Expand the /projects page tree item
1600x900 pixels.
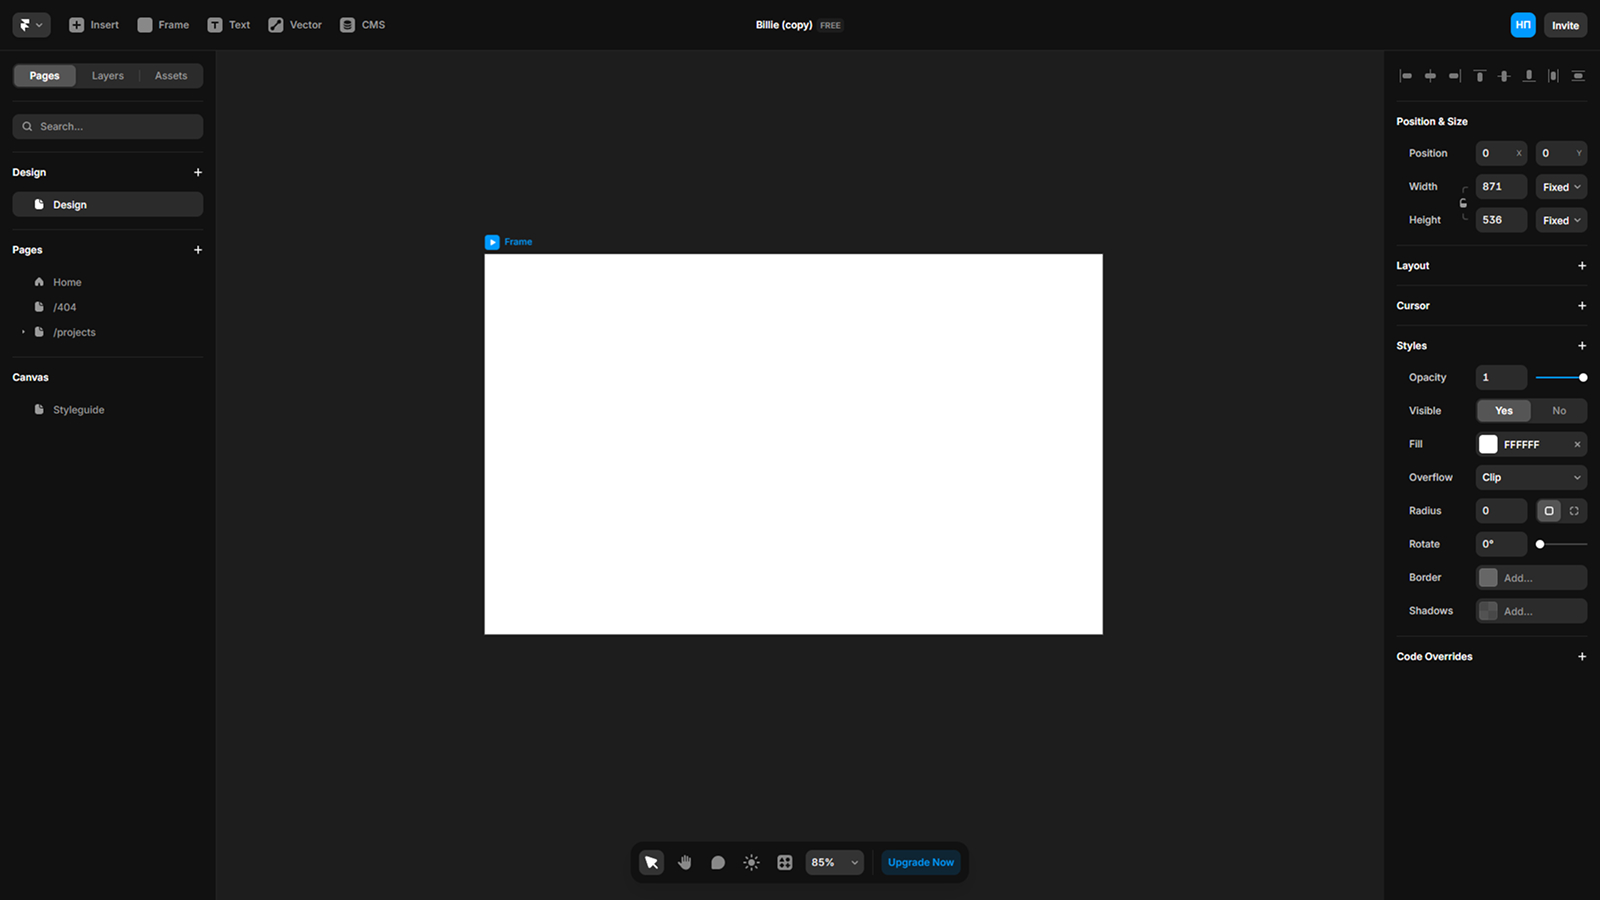23,332
